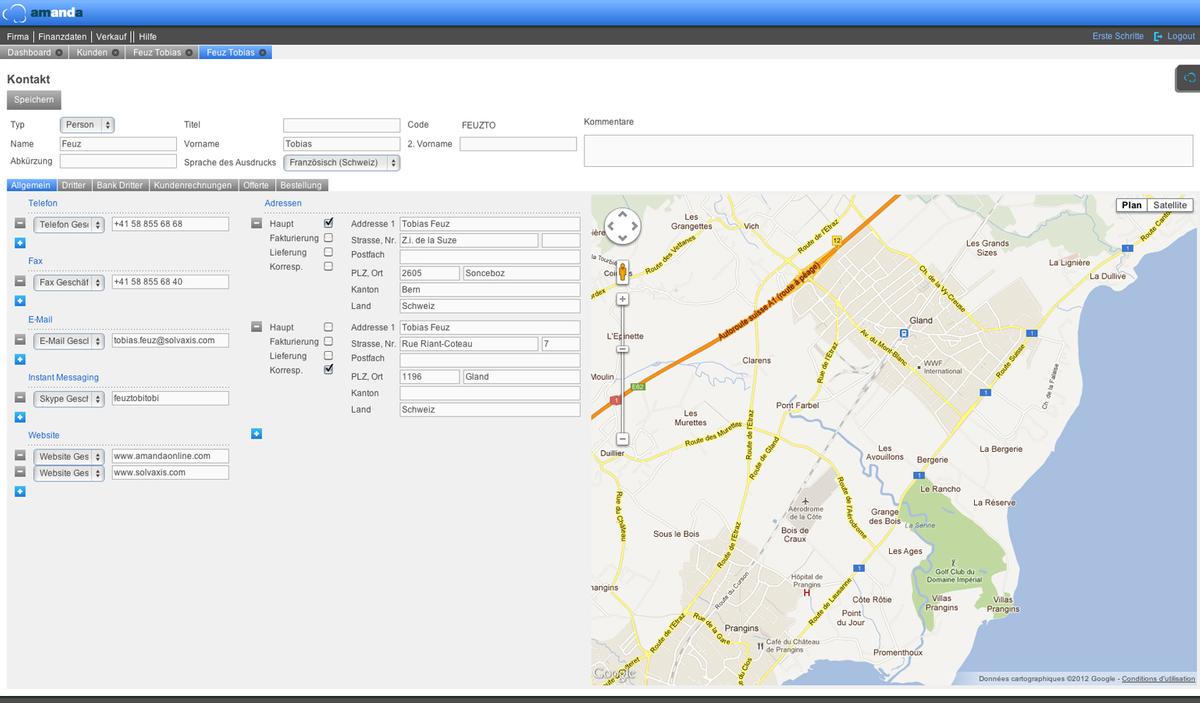Check Haupt for the Gland address
The height and width of the screenshot is (703, 1200).
pos(328,327)
